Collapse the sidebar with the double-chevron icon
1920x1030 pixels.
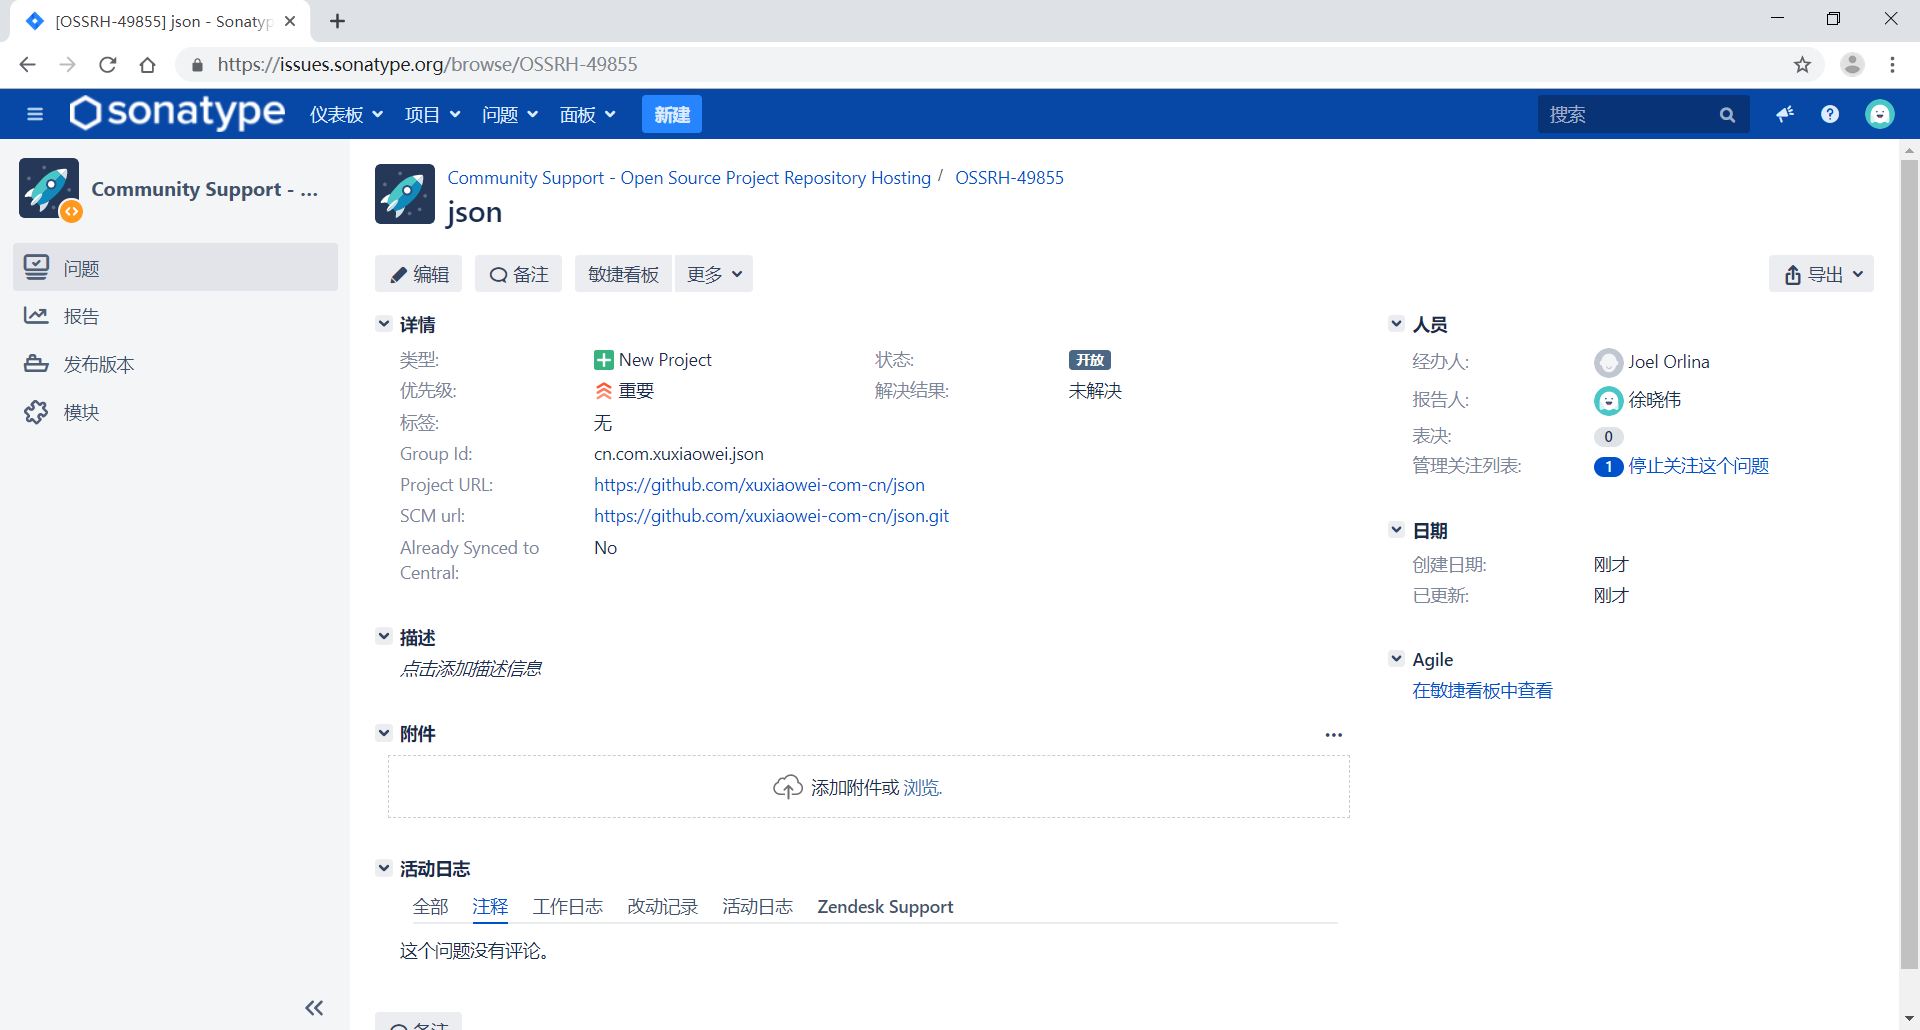pyautogui.click(x=314, y=1008)
